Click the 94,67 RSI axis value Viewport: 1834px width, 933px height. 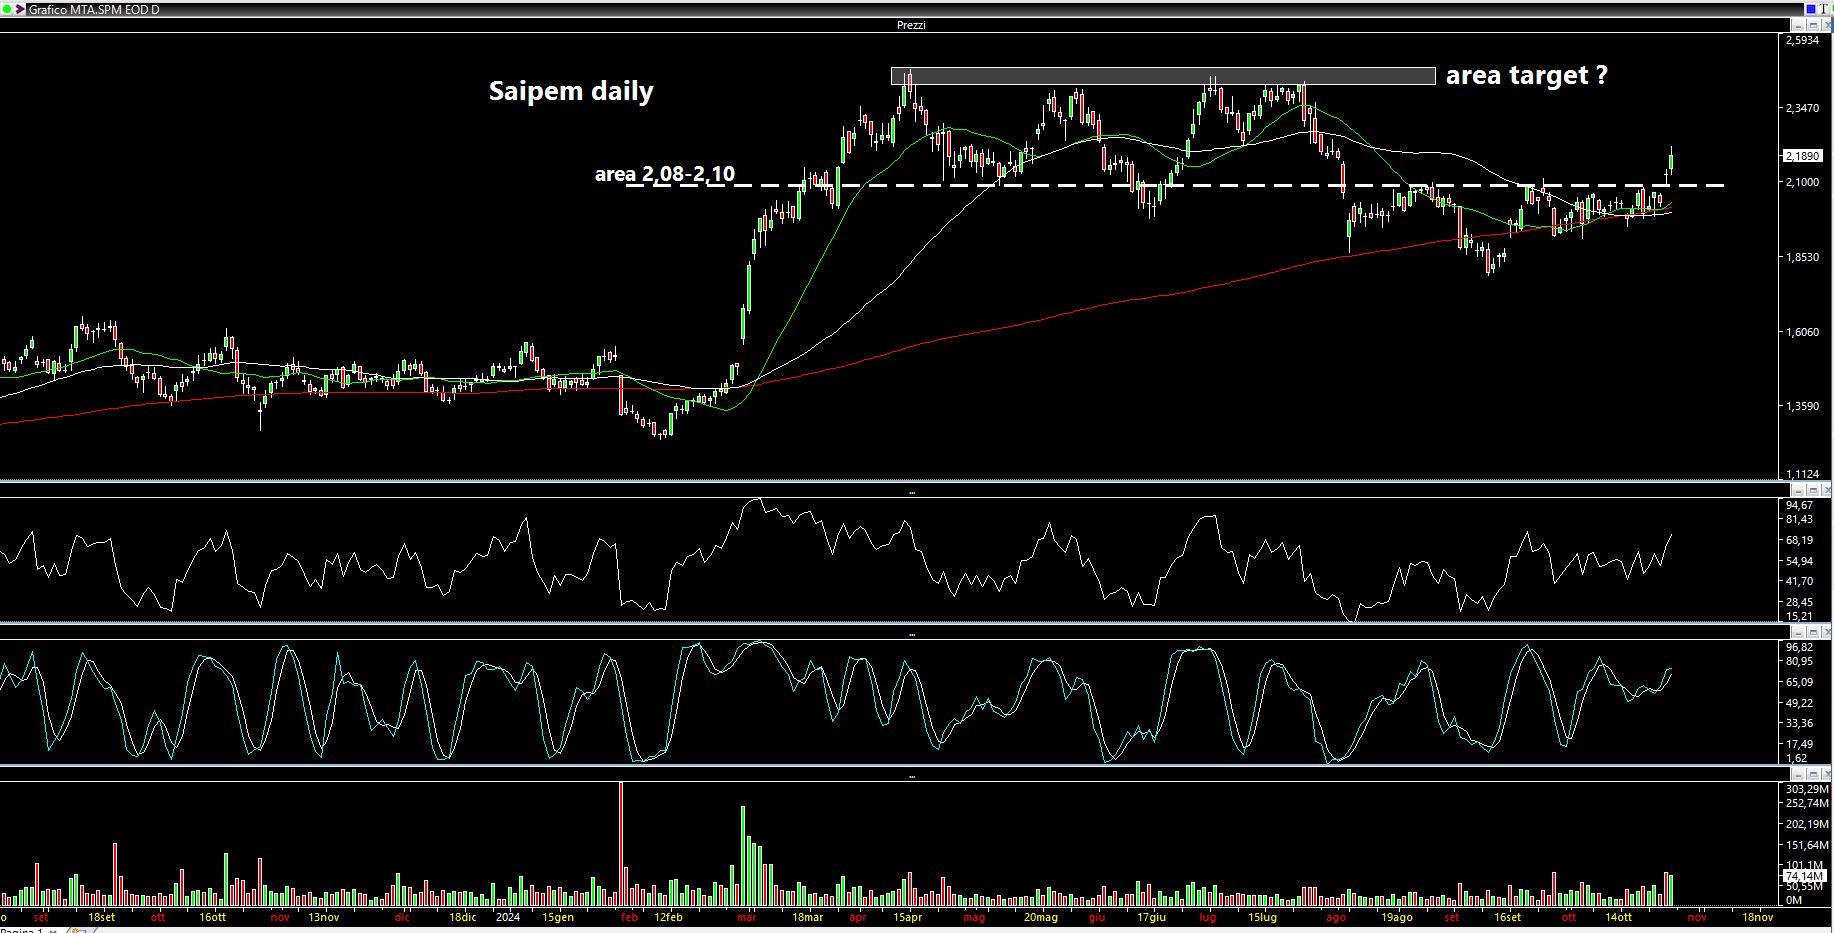pyautogui.click(x=1799, y=505)
